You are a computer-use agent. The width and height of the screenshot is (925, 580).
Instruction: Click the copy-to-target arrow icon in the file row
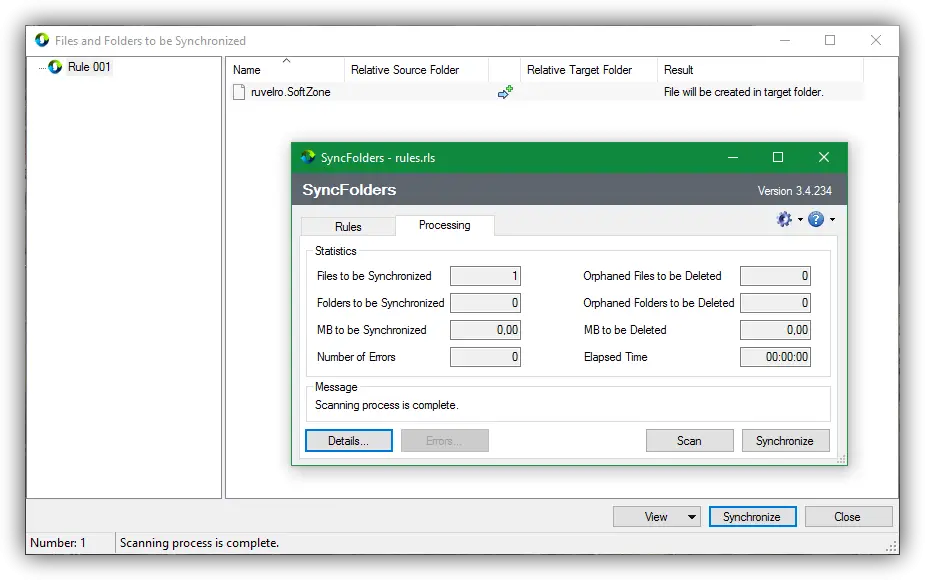click(505, 92)
